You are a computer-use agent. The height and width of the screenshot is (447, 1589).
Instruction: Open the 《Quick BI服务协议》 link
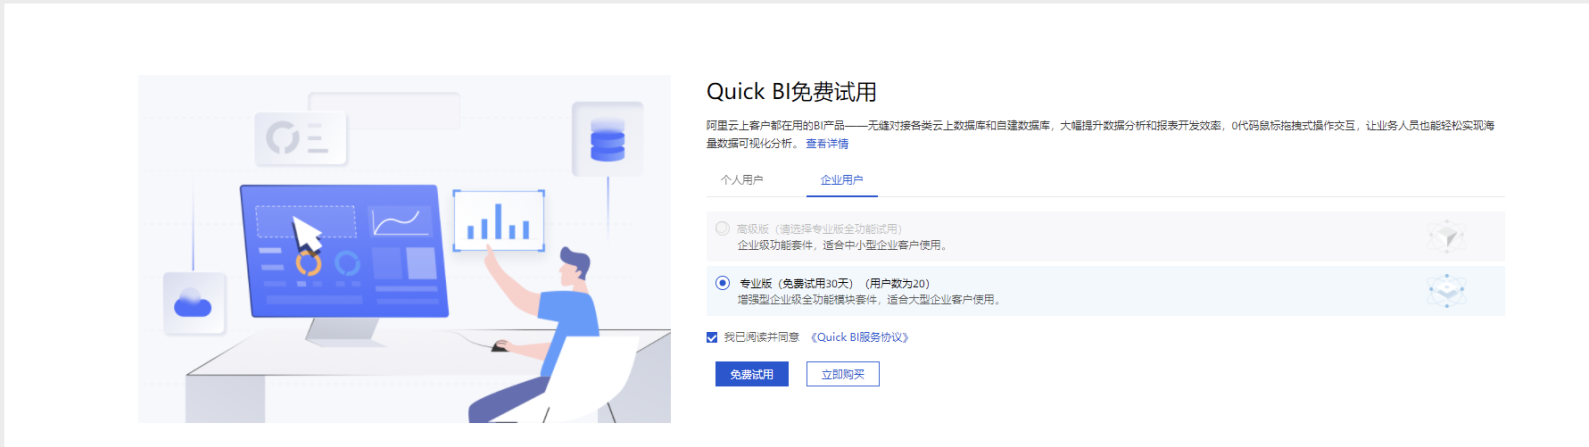click(x=860, y=338)
